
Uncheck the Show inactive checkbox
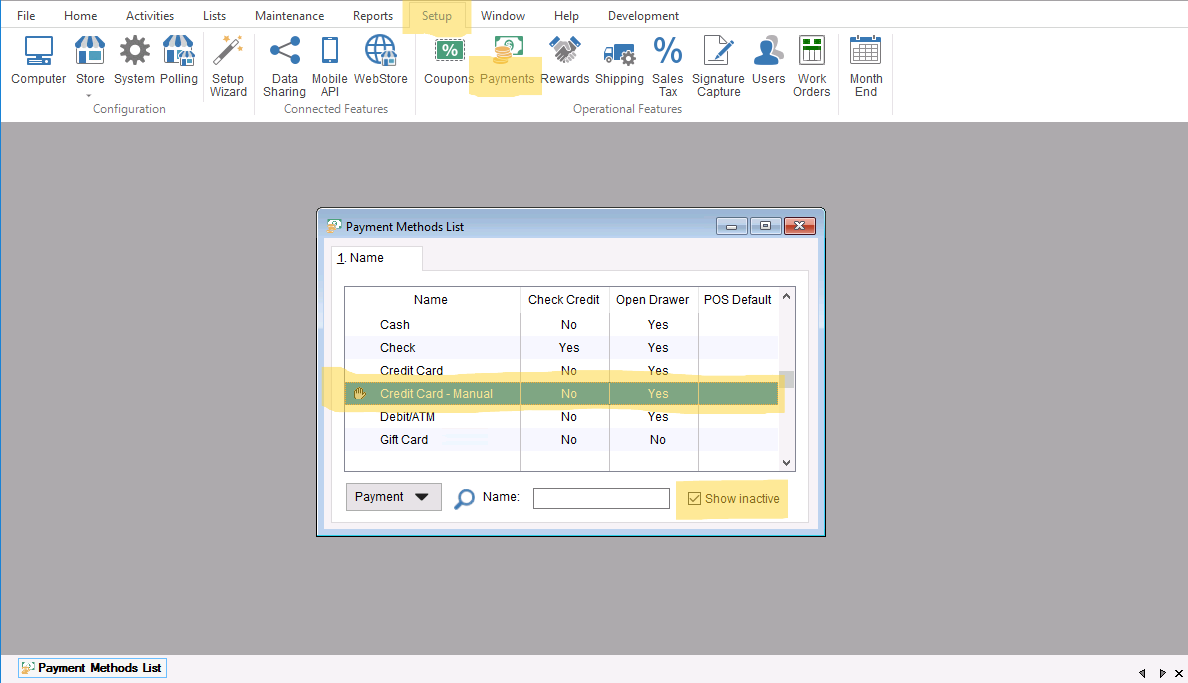(x=695, y=499)
